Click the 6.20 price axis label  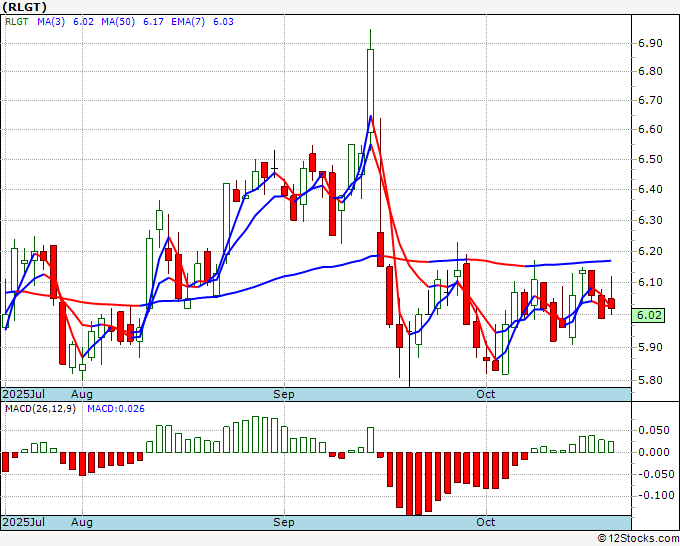coord(650,251)
